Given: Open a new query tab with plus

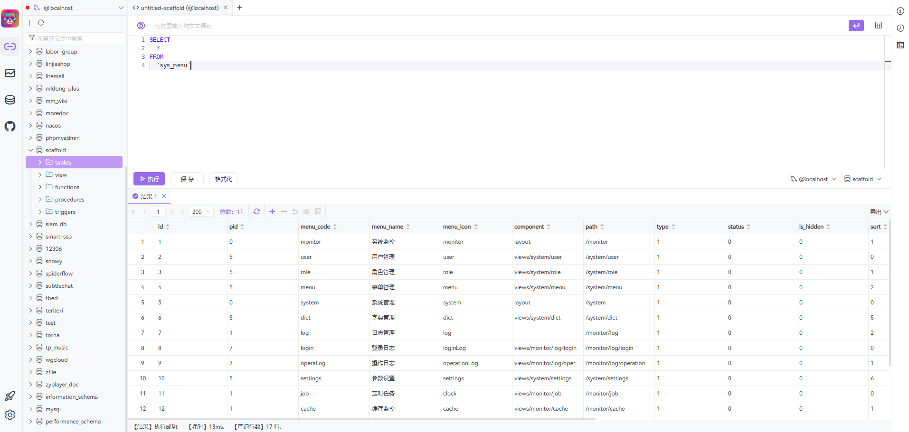Looking at the screenshot, I should click(x=238, y=7).
